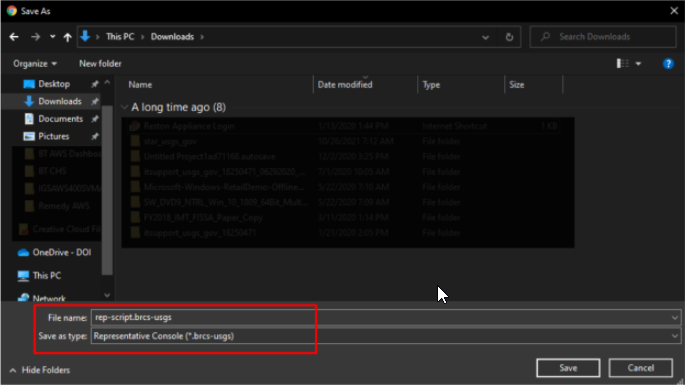Click the pin icon beside Documents

point(94,119)
